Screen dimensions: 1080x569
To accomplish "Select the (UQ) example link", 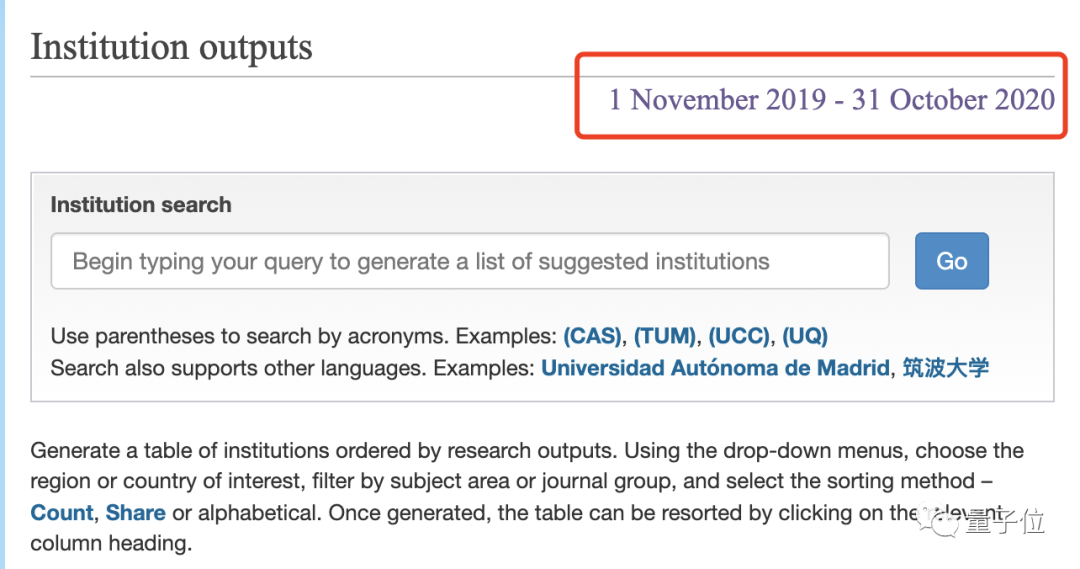I will point(805,336).
